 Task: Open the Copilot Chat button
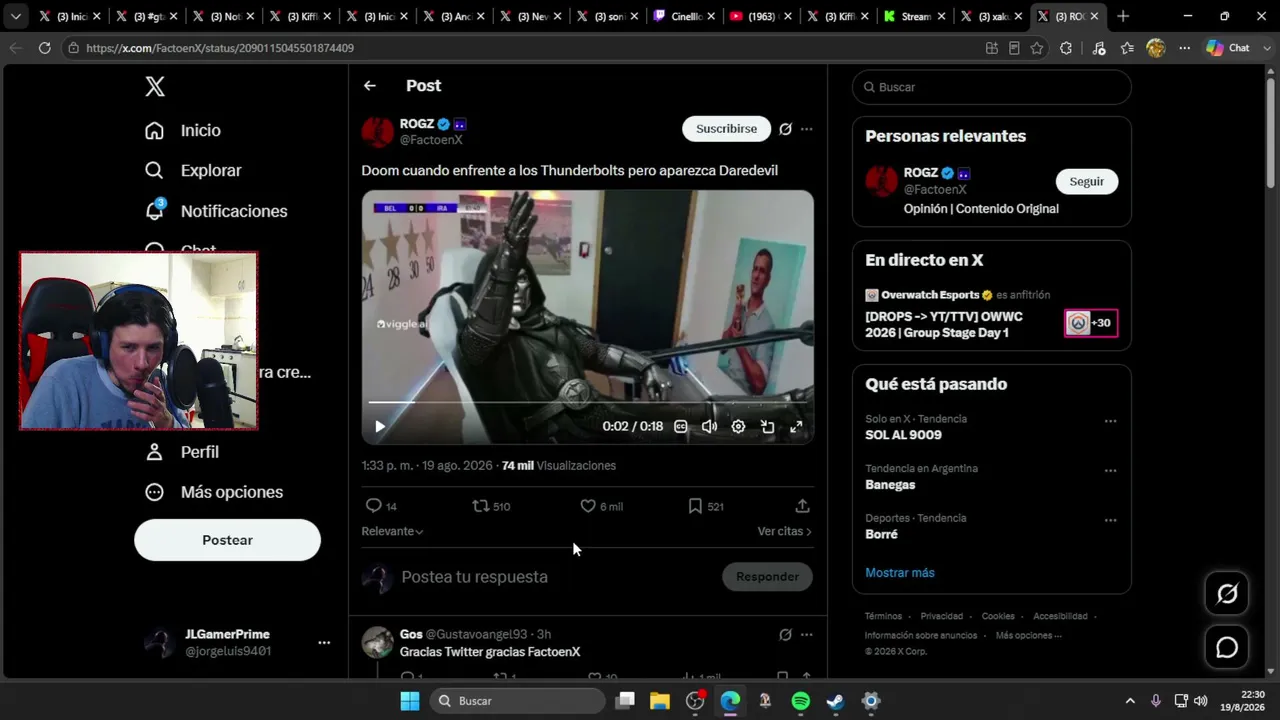pos(1229,48)
